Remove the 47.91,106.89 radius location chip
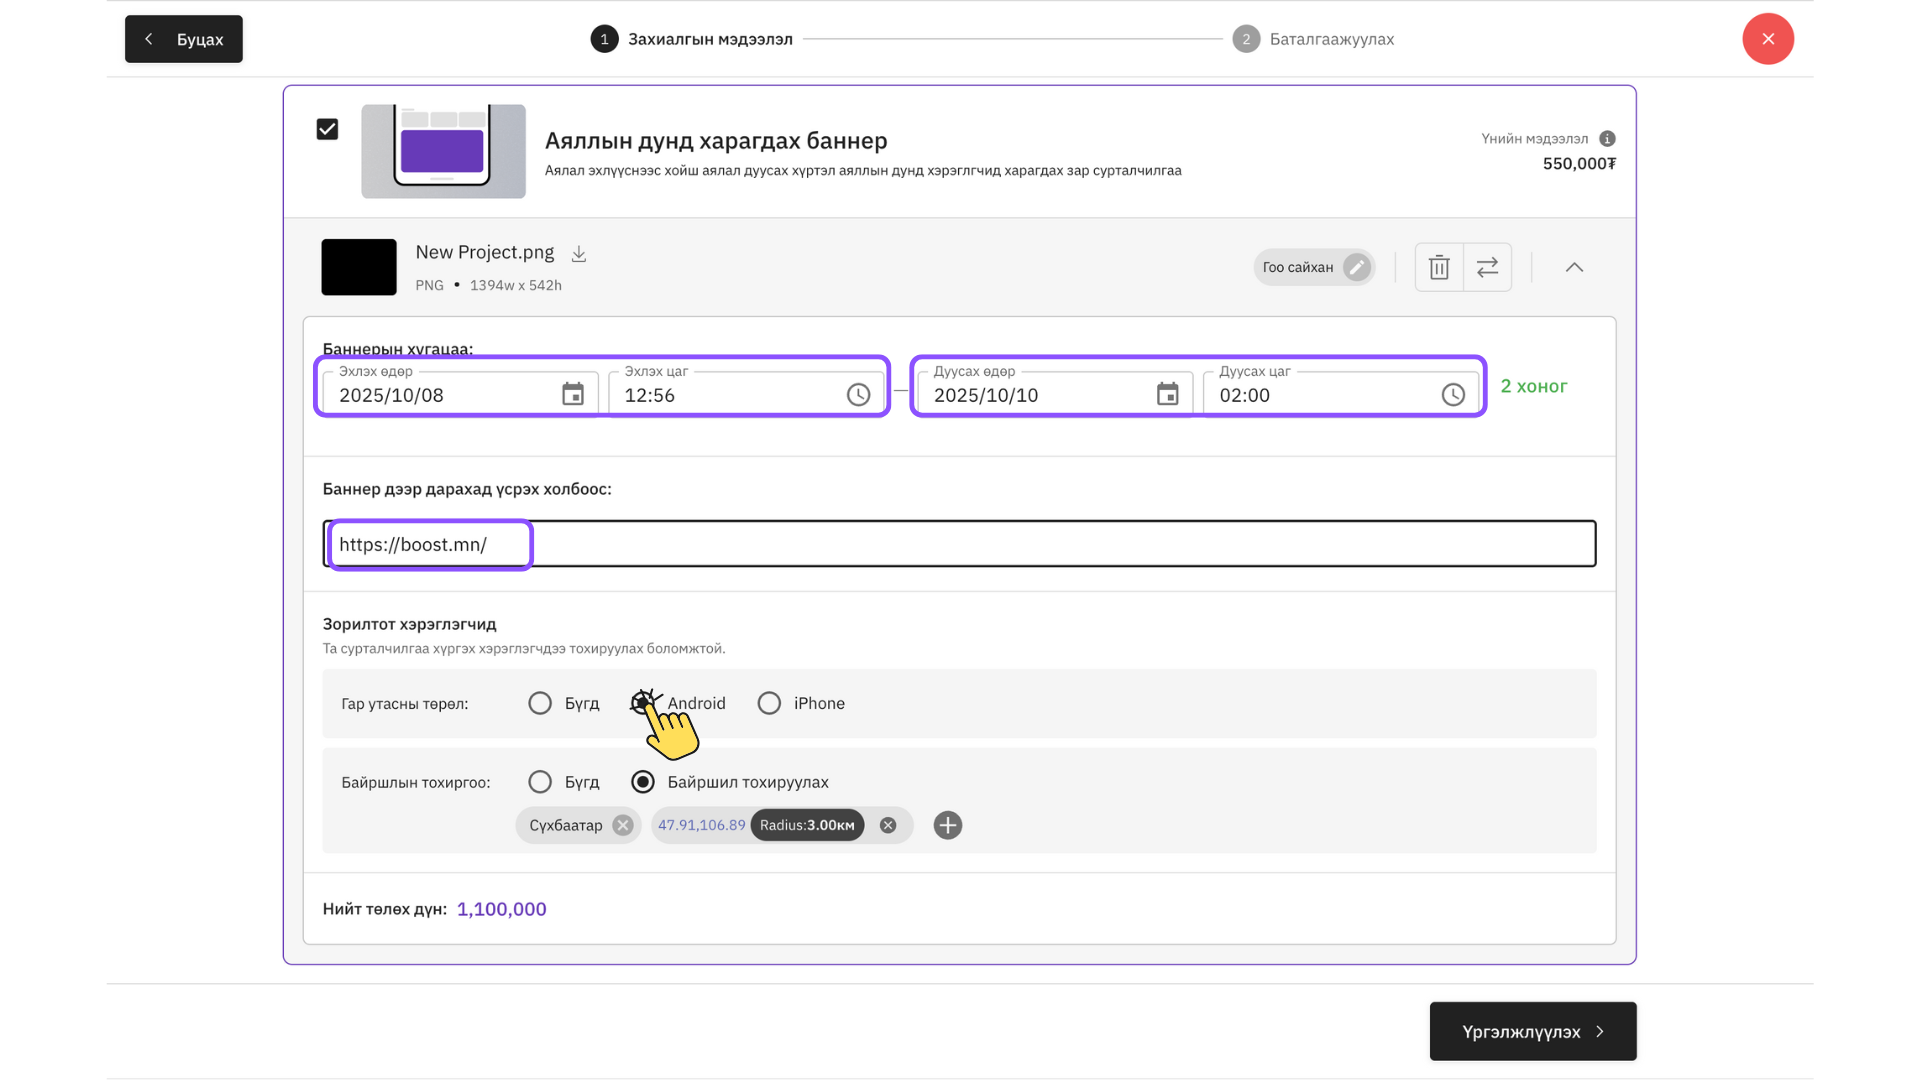The image size is (1920, 1080). 888,825
